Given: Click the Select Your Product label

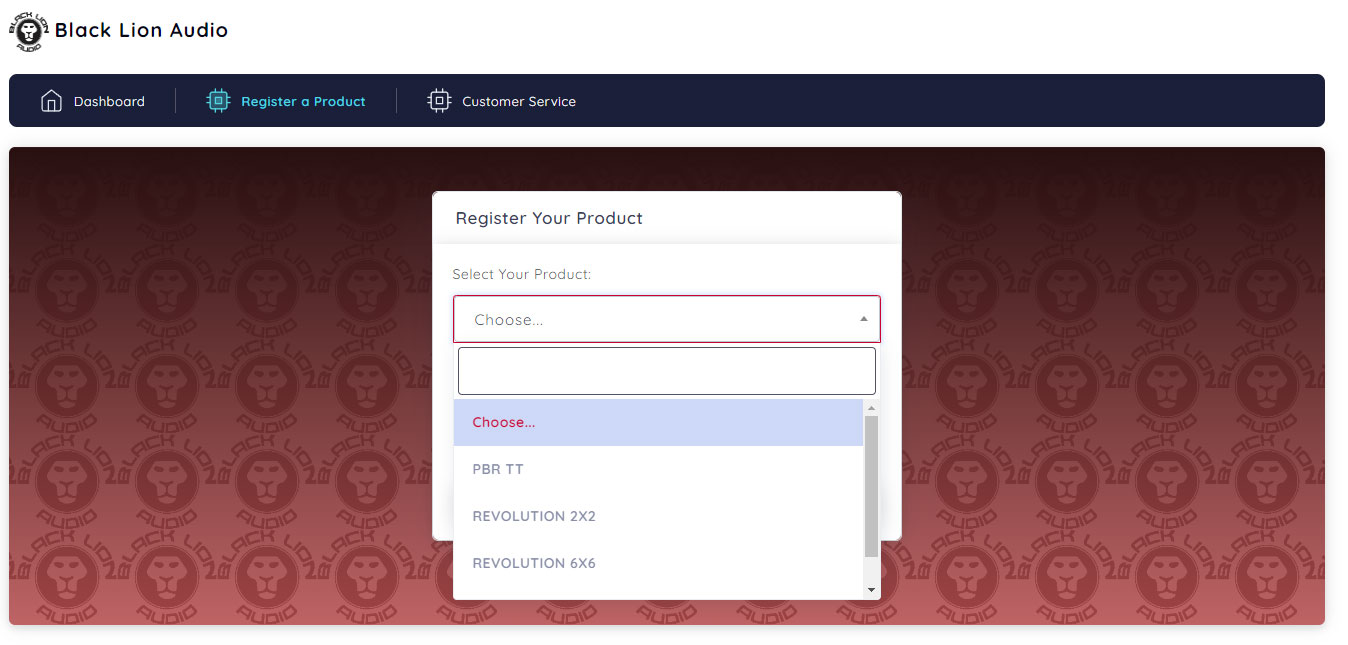Looking at the screenshot, I should click(x=522, y=274).
